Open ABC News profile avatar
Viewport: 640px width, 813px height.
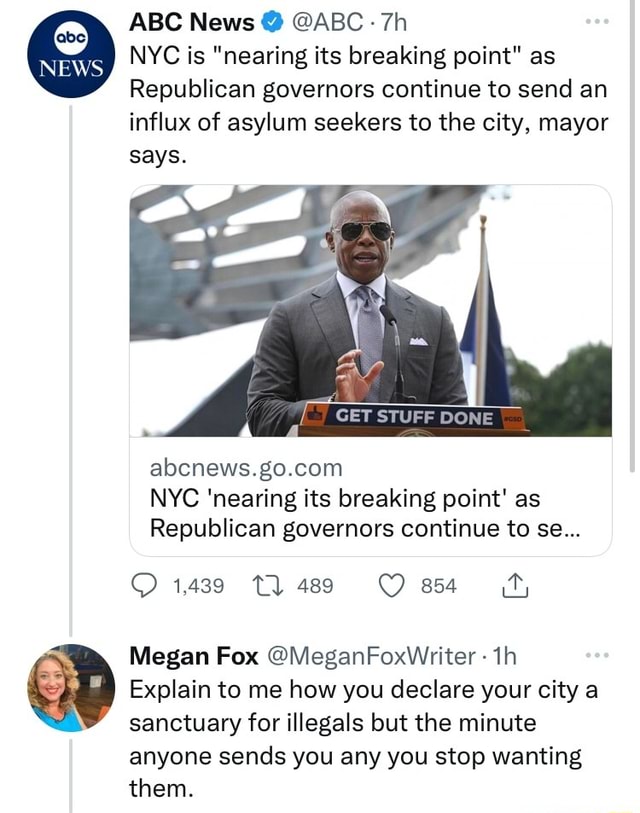coord(68,55)
